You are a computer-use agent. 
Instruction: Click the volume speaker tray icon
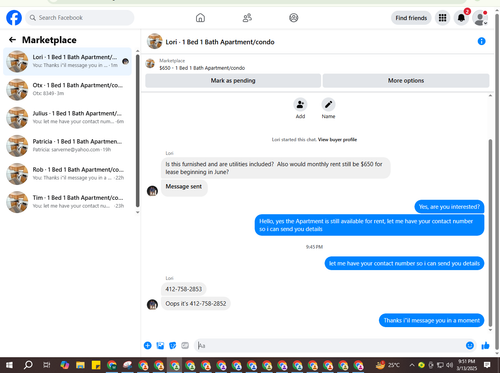(449, 365)
